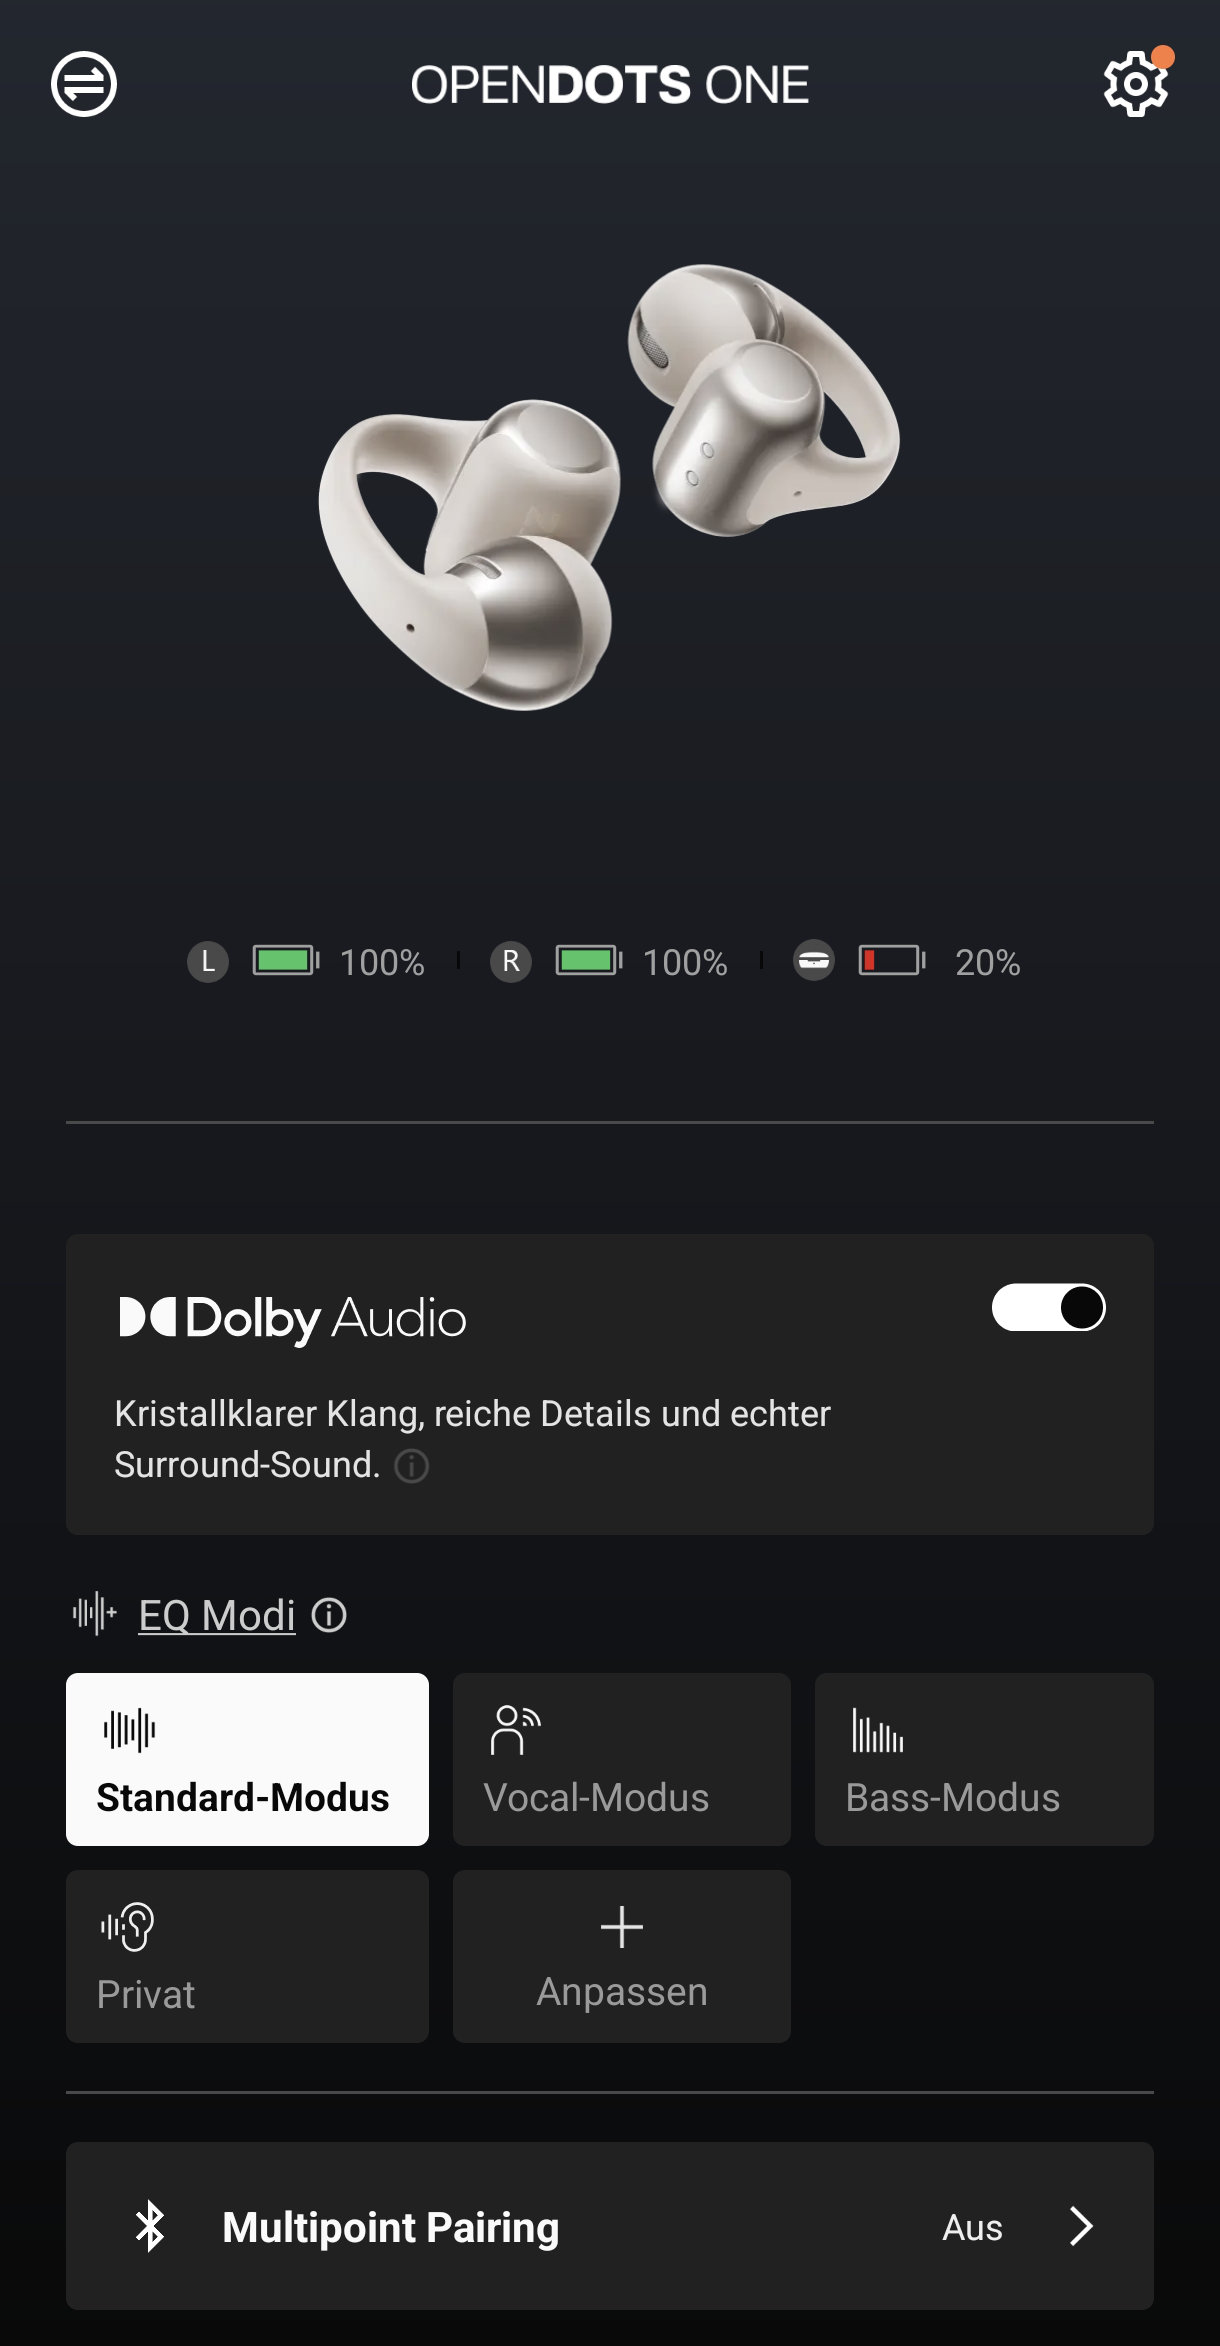This screenshot has height=2346, width=1220.
Task: Open the Multipoint Pairing row
Action: tap(610, 2226)
